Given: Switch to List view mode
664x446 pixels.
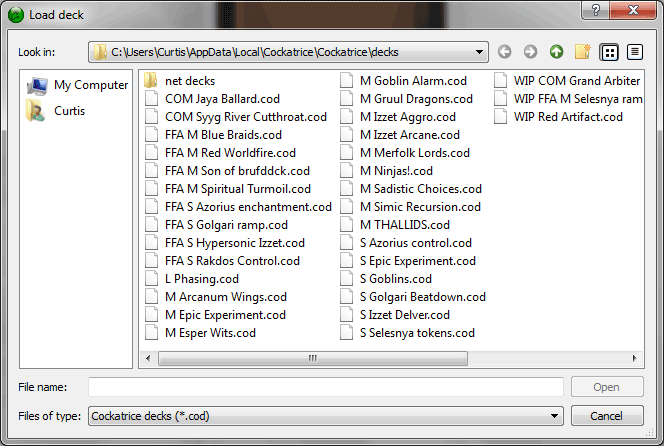Looking at the screenshot, I should [x=609, y=53].
